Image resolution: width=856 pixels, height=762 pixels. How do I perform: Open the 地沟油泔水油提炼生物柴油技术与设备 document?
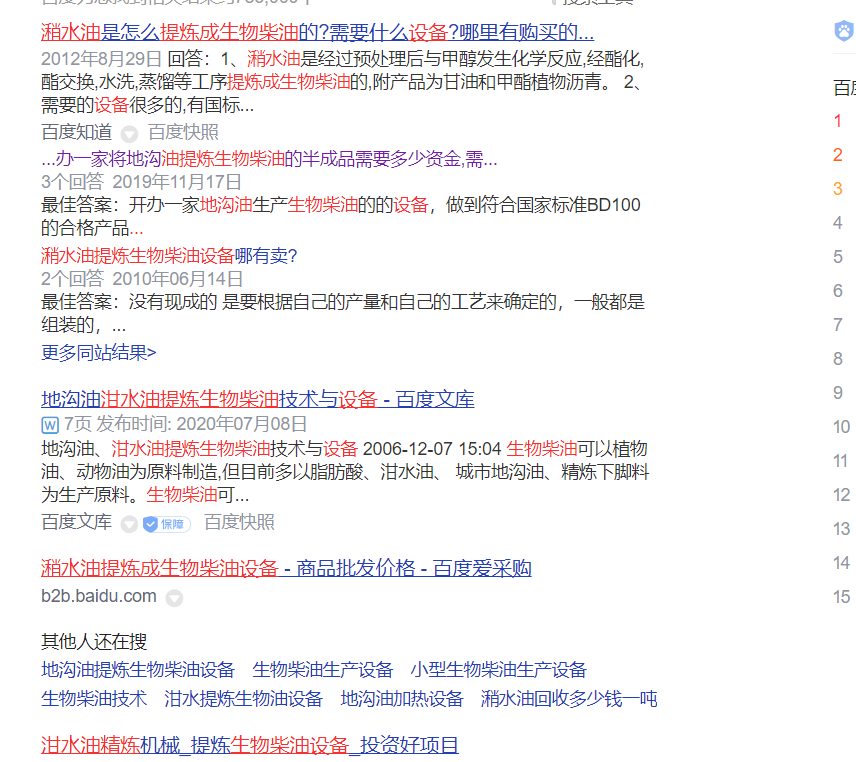pos(257,398)
